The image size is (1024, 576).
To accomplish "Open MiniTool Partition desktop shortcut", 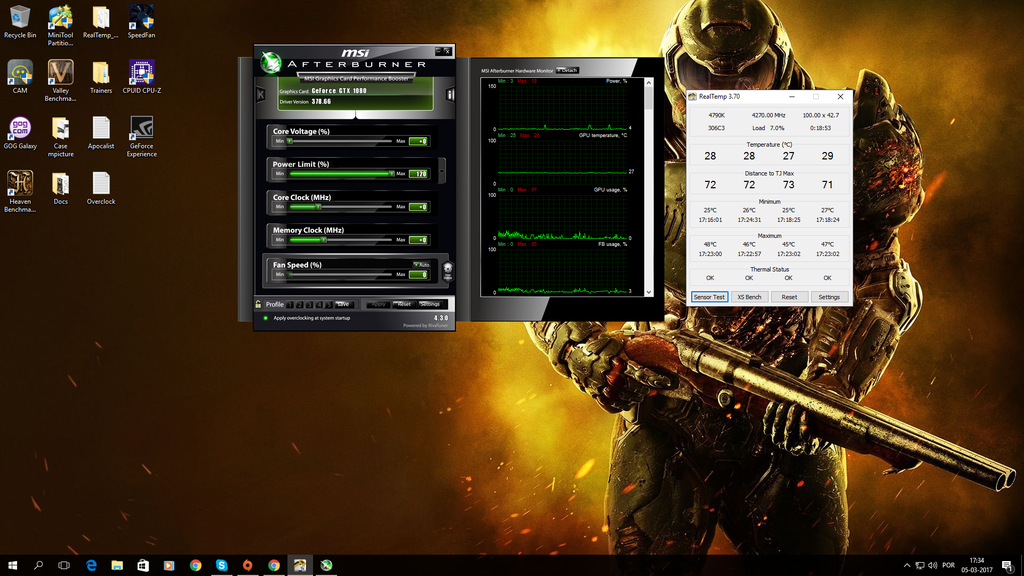I will tap(60, 26).
